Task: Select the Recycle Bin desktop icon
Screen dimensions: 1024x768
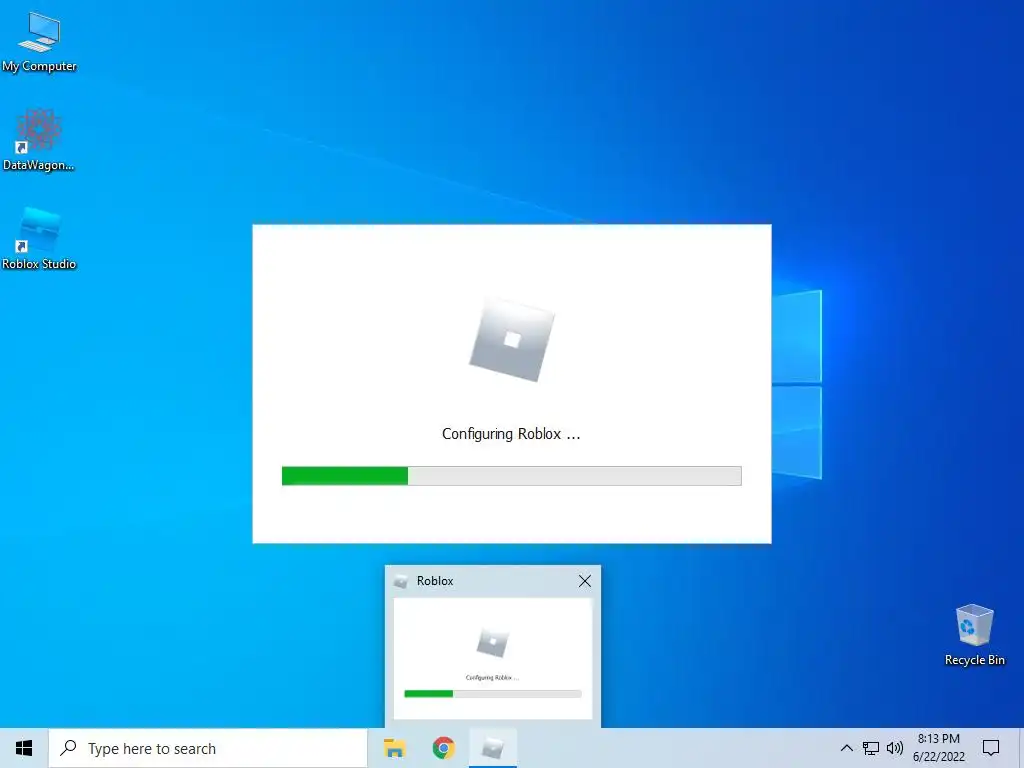Action: 974,635
